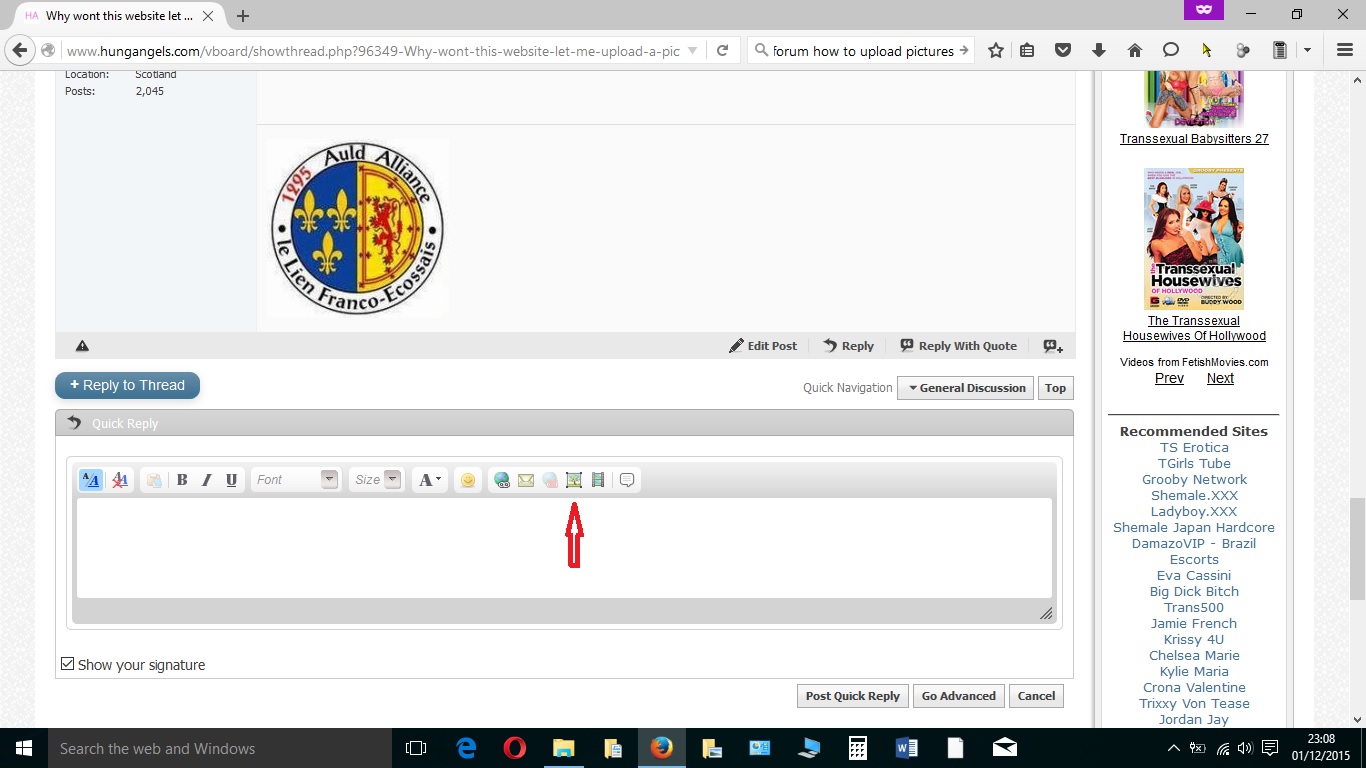The width and height of the screenshot is (1366, 768).
Task: Click the grey bubbles extension icon
Action: point(1243,50)
